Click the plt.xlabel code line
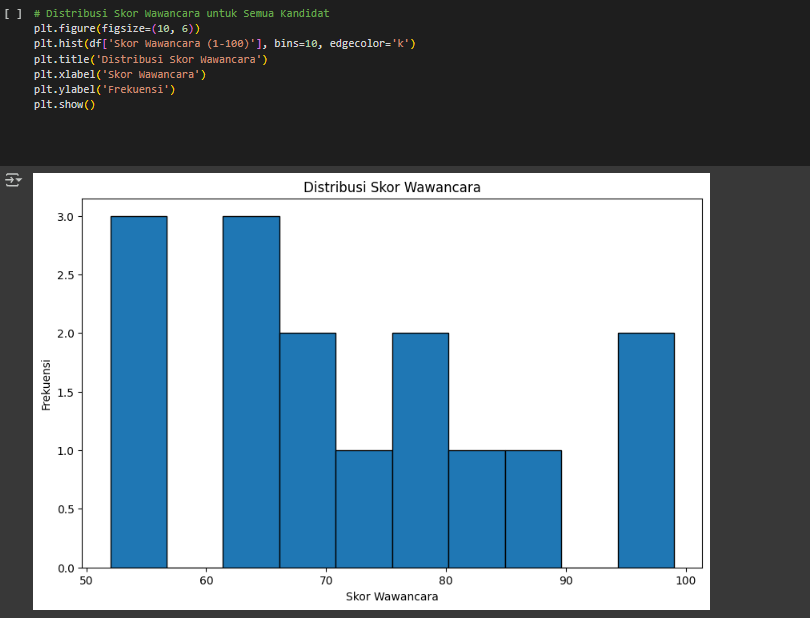The image size is (810, 618). [119, 74]
